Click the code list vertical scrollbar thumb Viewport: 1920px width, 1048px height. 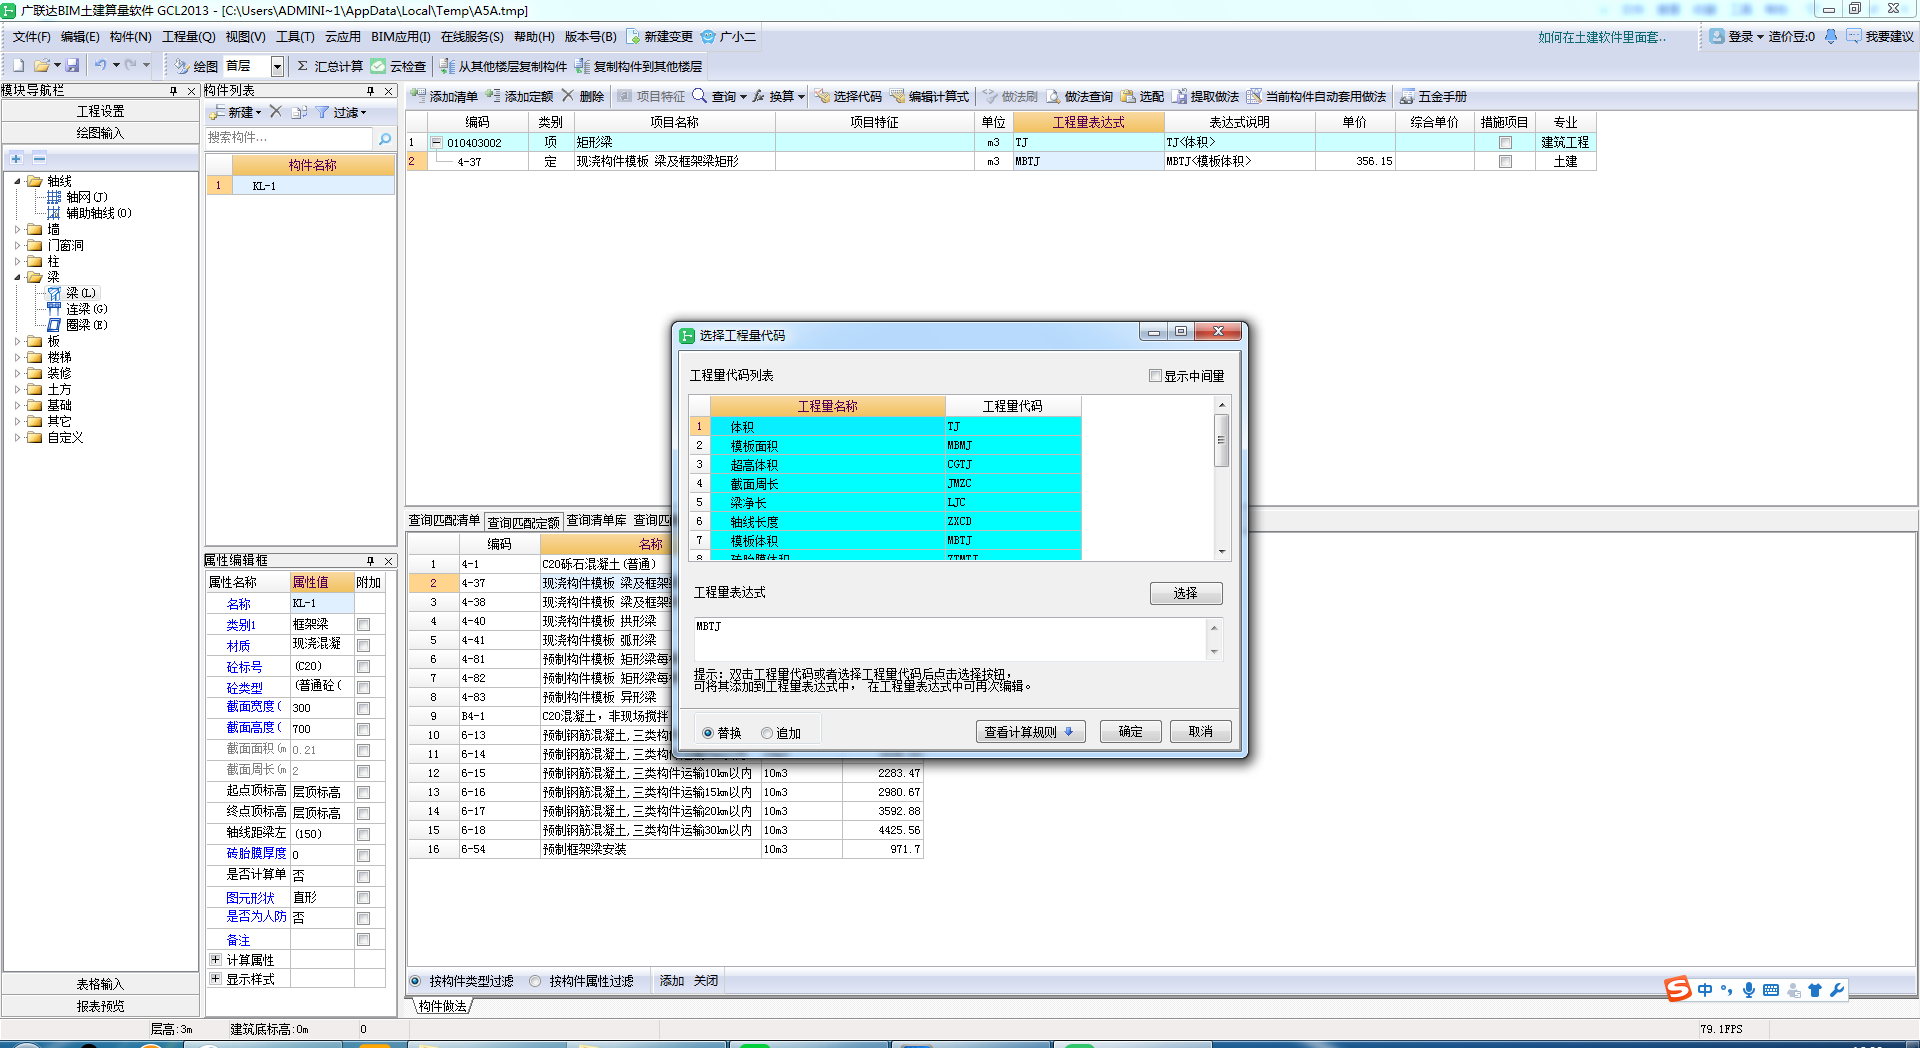pyautogui.click(x=1221, y=440)
